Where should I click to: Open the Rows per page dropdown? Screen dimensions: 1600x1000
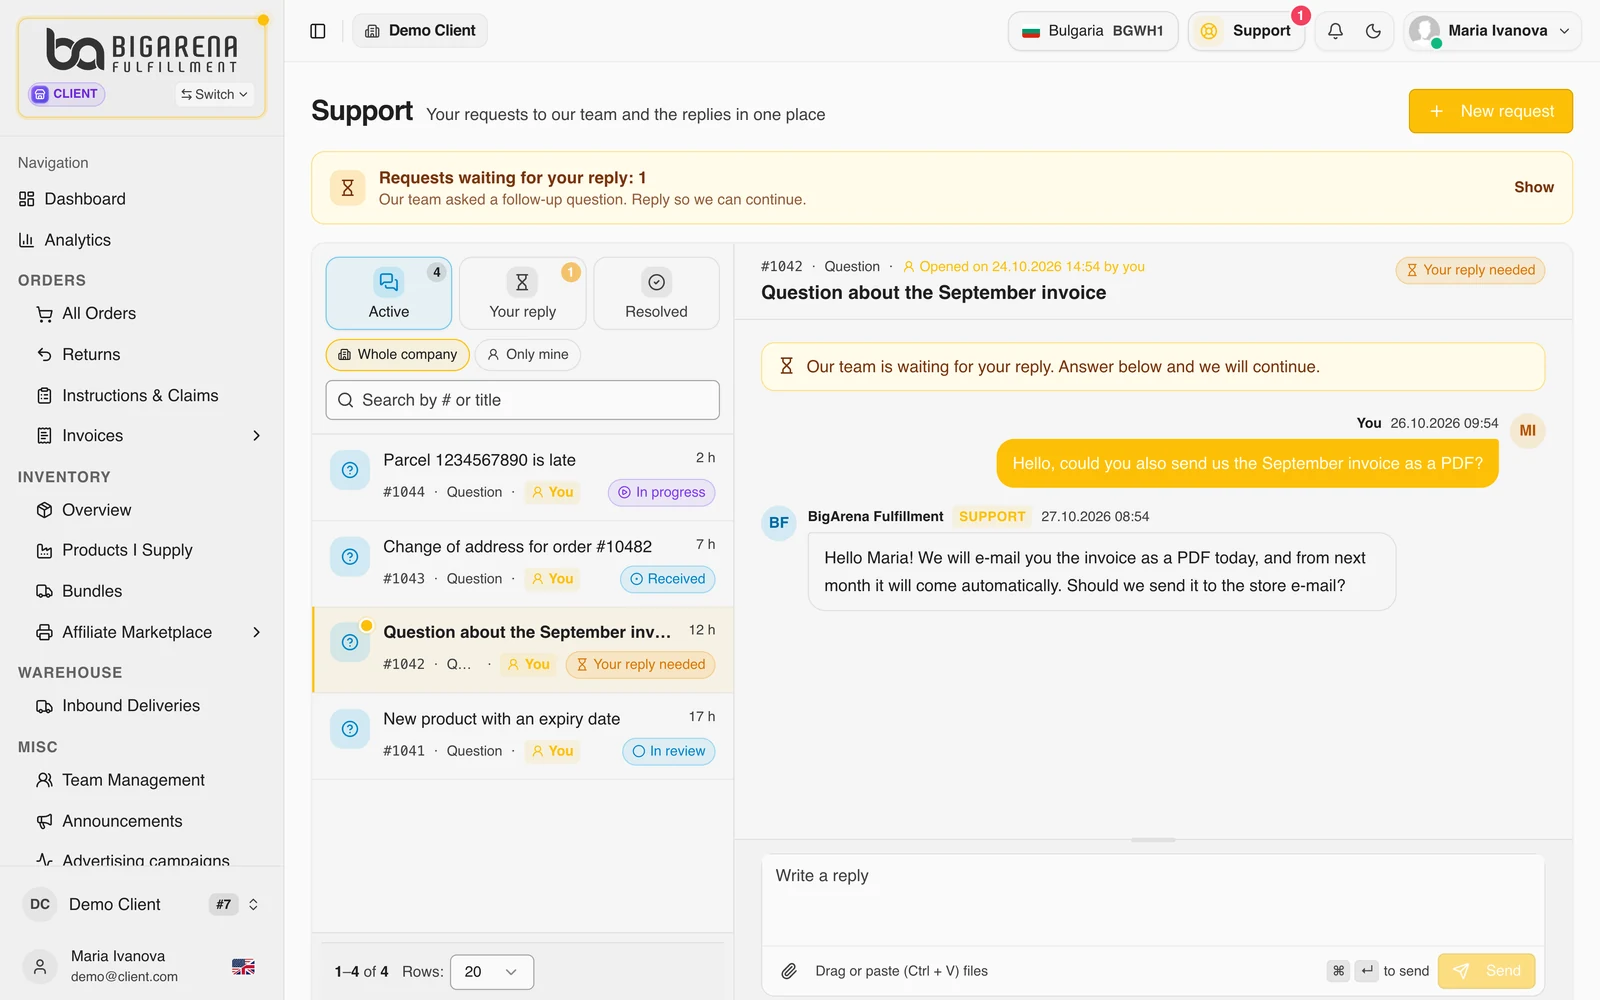pos(492,972)
